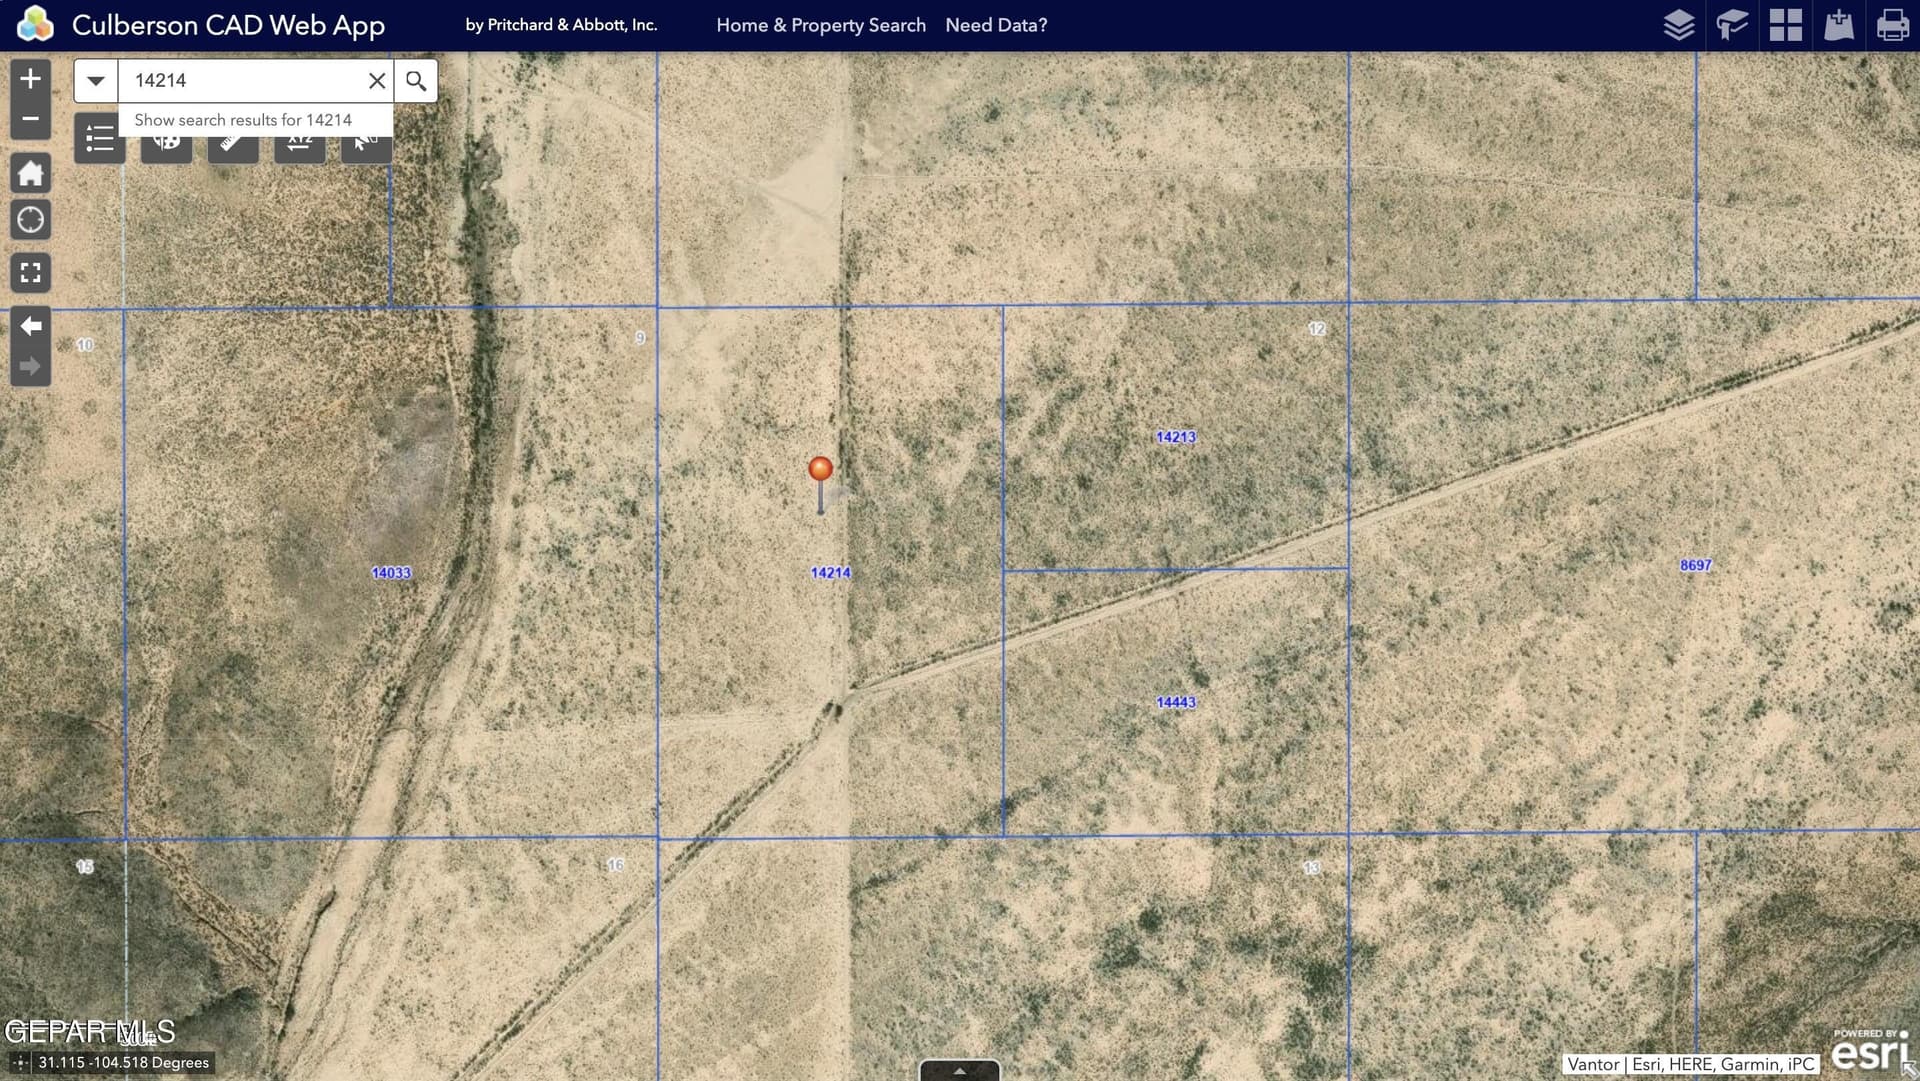1920x1081 pixels.
Task: Zoom in with the plus button
Action: [x=30, y=77]
